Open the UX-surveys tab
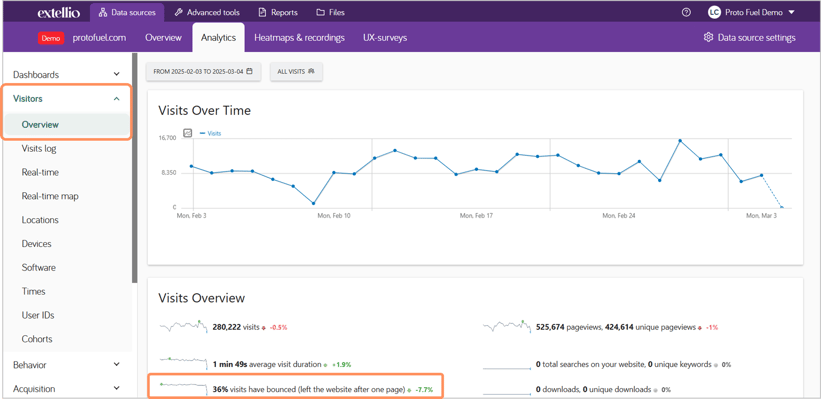Viewport: 821px width, 399px height. 385,38
